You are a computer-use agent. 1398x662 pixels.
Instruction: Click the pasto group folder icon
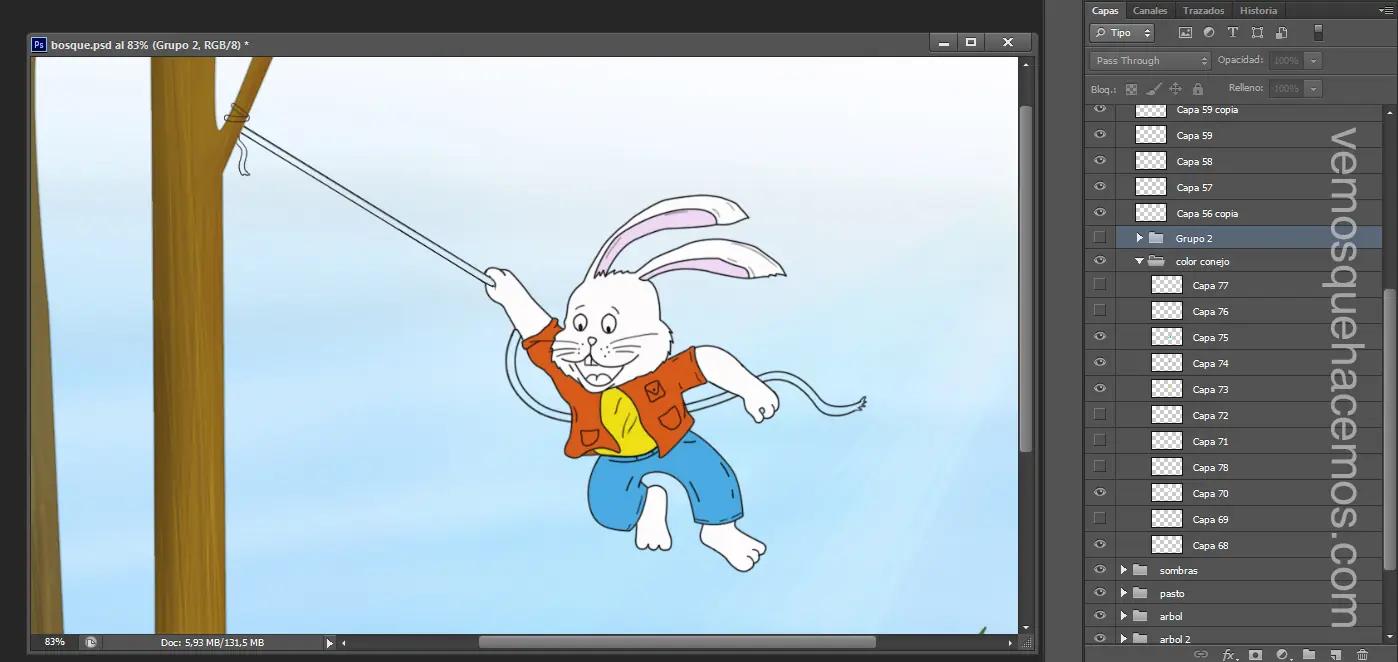(x=1140, y=593)
